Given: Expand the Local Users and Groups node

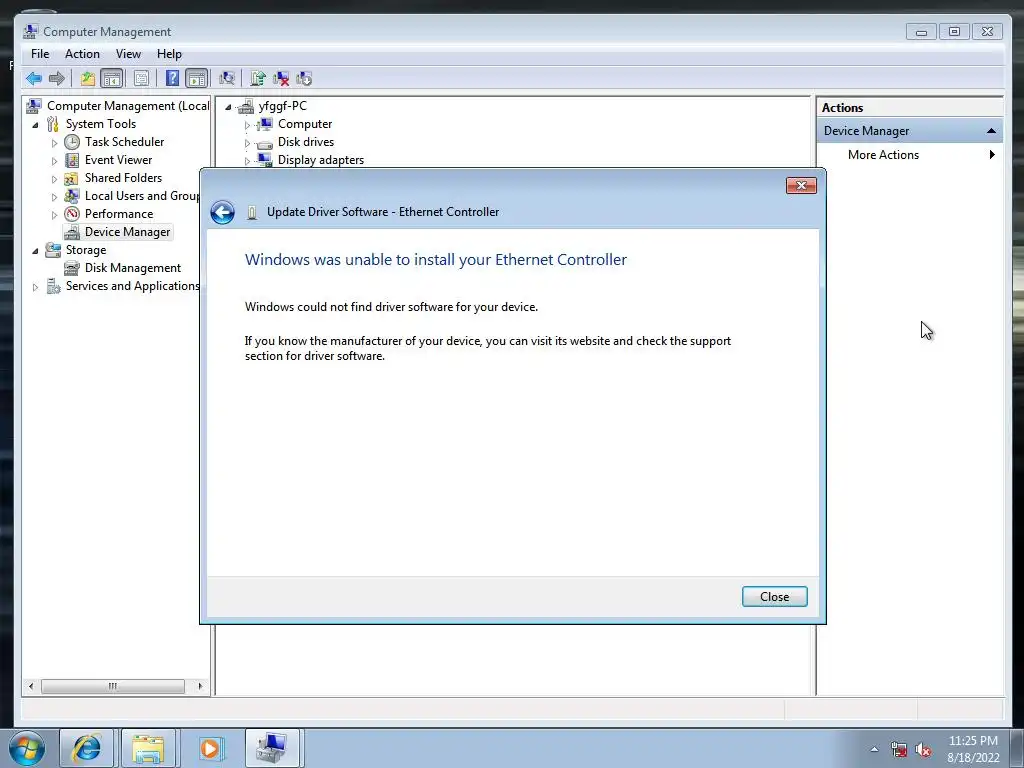Looking at the screenshot, I should pos(54,197).
